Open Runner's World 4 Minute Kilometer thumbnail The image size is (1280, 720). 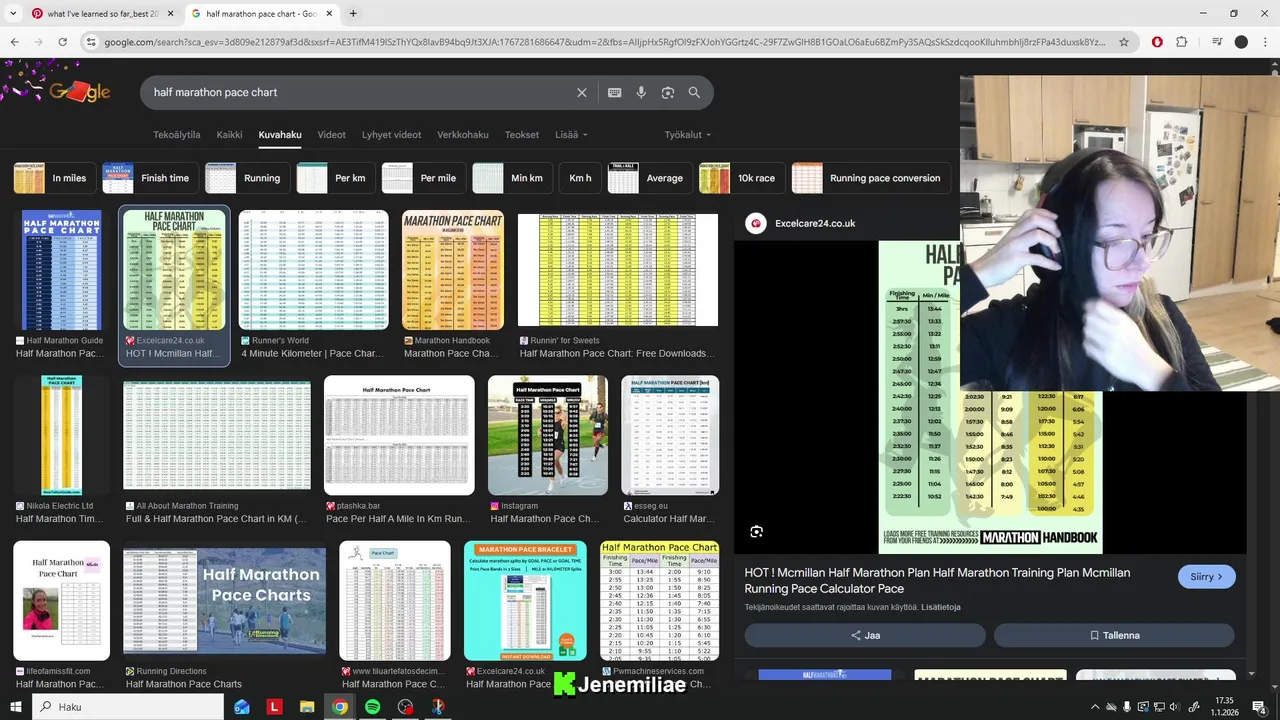pos(313,270)
